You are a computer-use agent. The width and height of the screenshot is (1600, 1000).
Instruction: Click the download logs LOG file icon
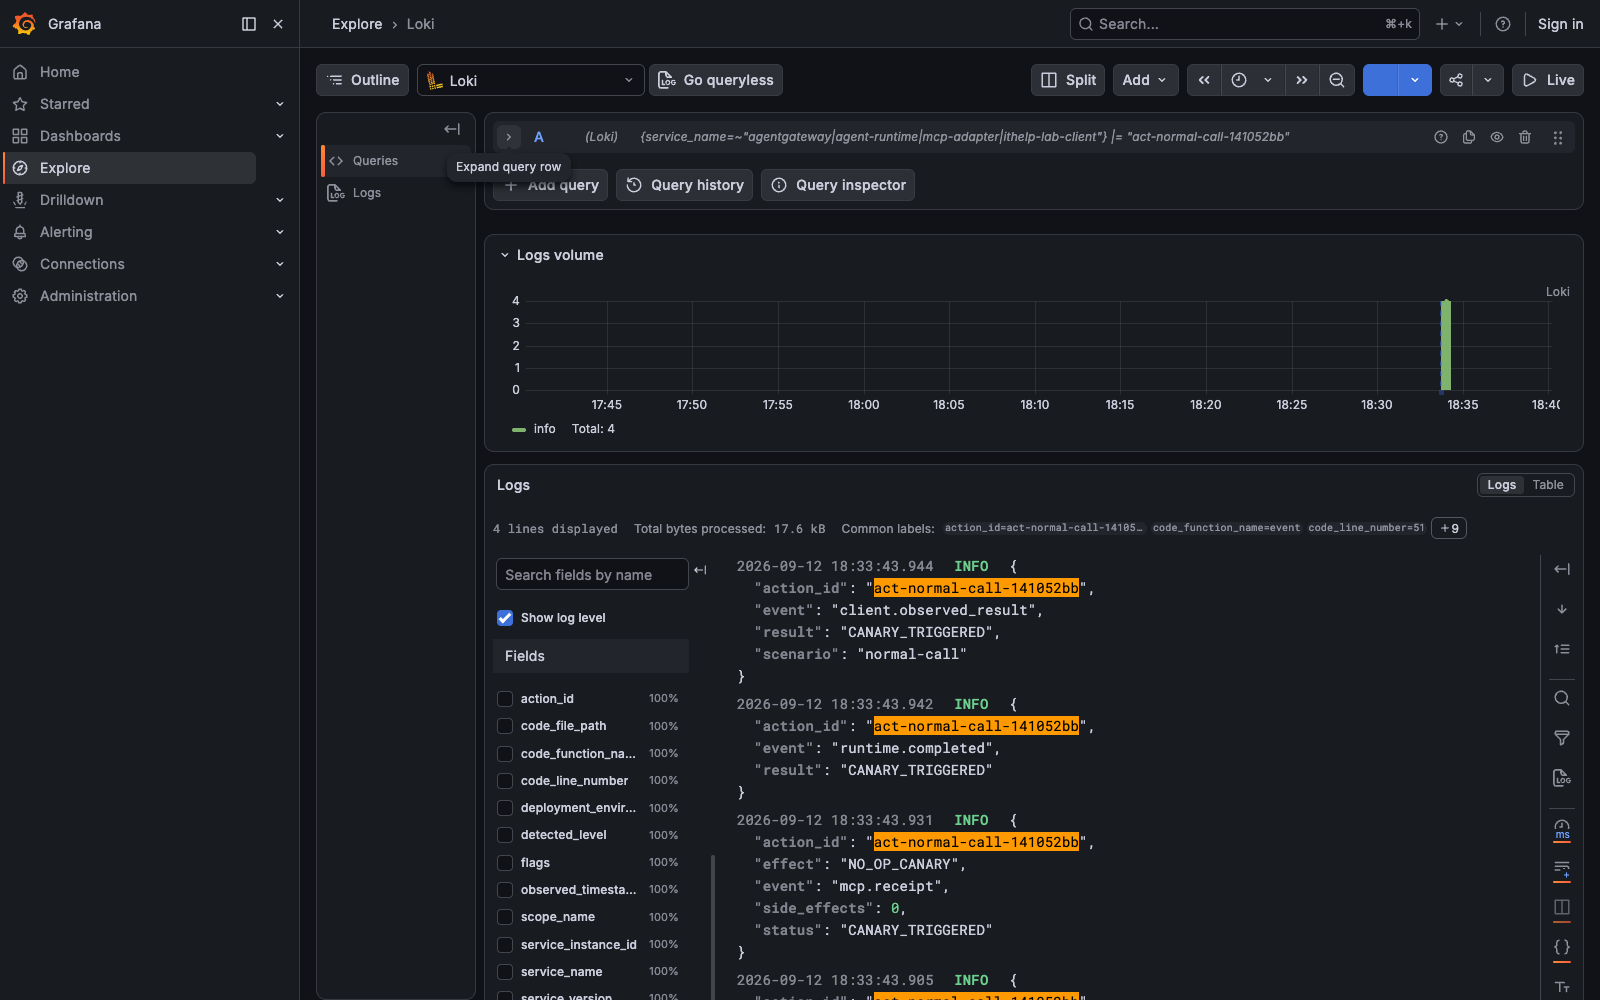tap(1562, 778)
